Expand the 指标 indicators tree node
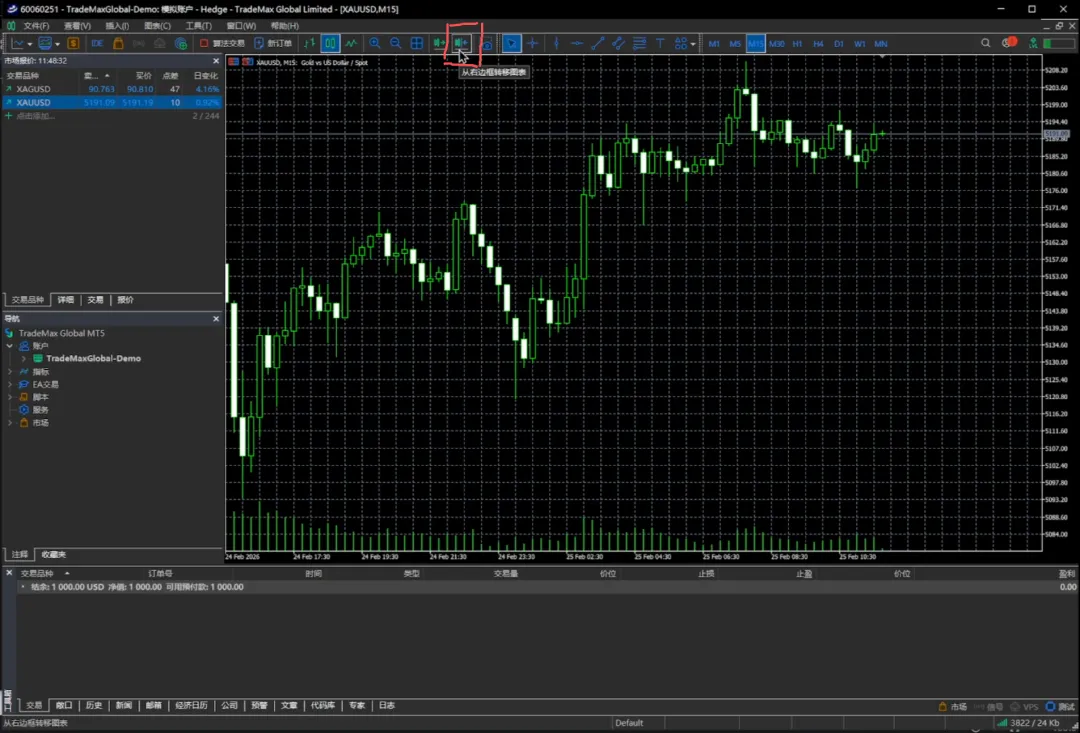Image resolution: width=1080 pixels, height=733 pixels. [10, 371]
